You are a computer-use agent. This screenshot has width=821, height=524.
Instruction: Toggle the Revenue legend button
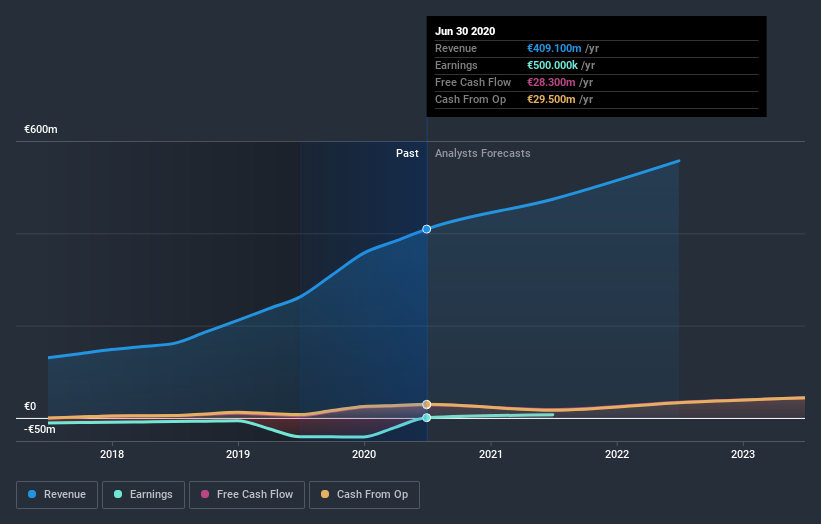click(x=57, y=495)
